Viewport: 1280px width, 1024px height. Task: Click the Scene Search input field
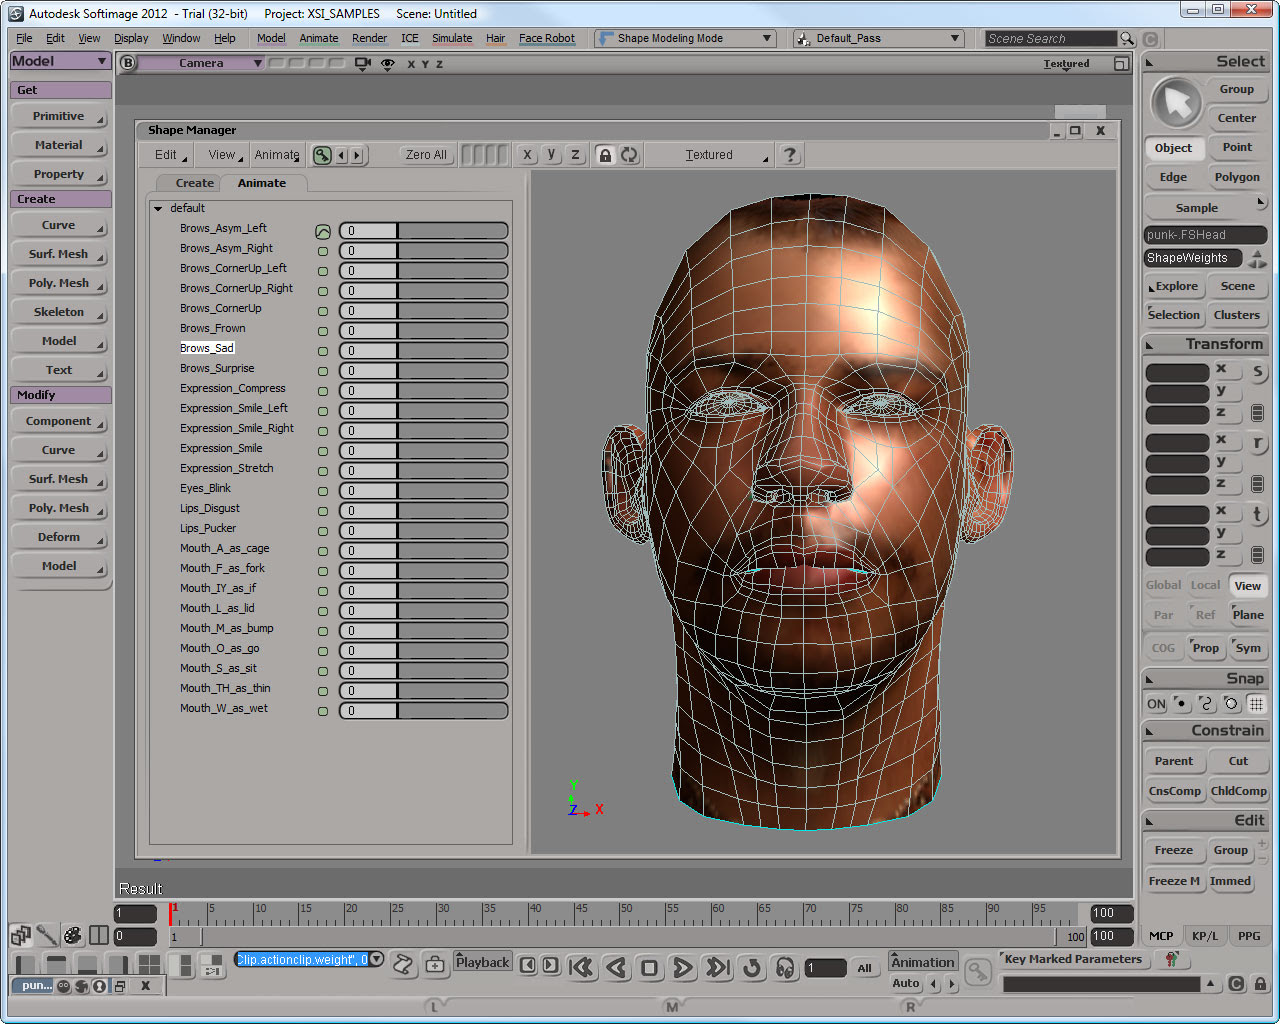pos(1049,39)
